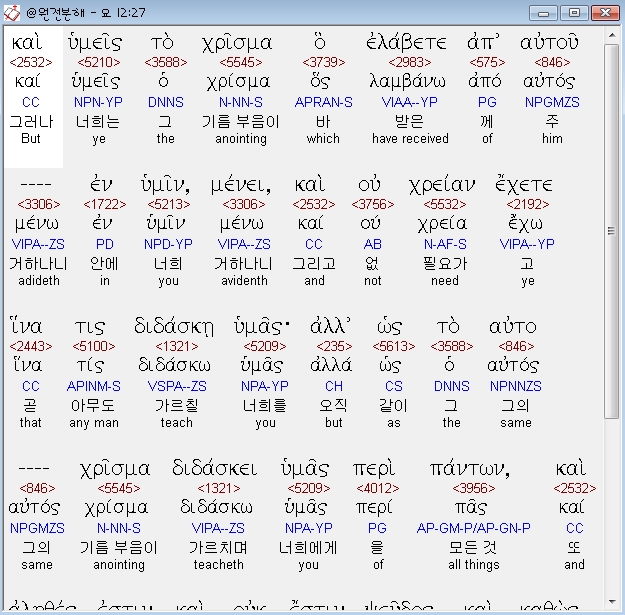Click the English gloss 'have received'
Viewport: 625px width, 615px height.
click(x=410, y=139)
